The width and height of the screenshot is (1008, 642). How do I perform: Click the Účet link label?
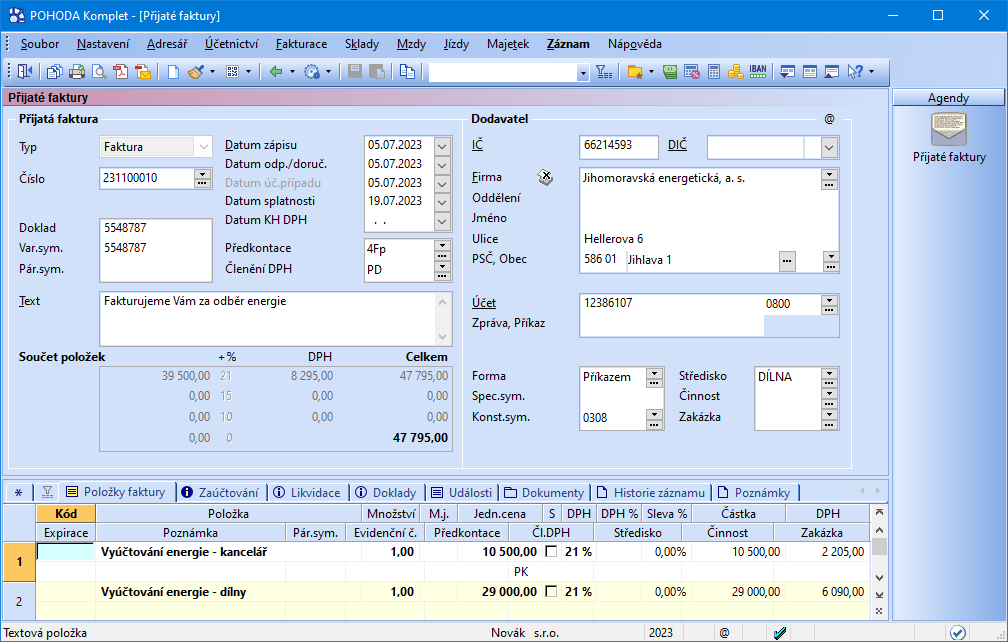pos(484,303)
